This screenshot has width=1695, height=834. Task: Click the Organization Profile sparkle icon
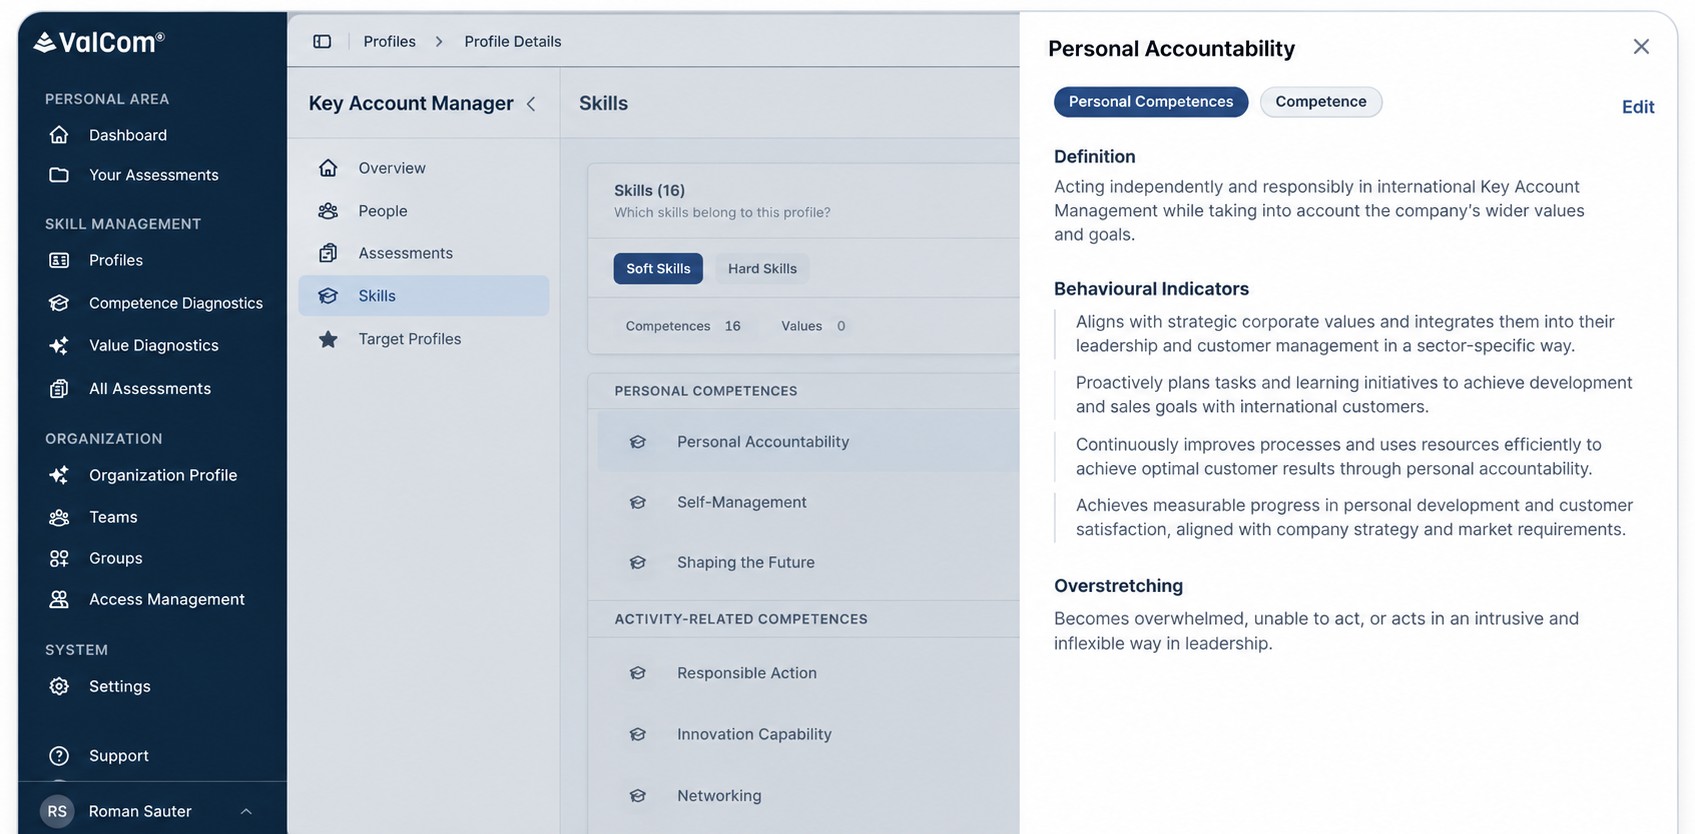point(59,475)
